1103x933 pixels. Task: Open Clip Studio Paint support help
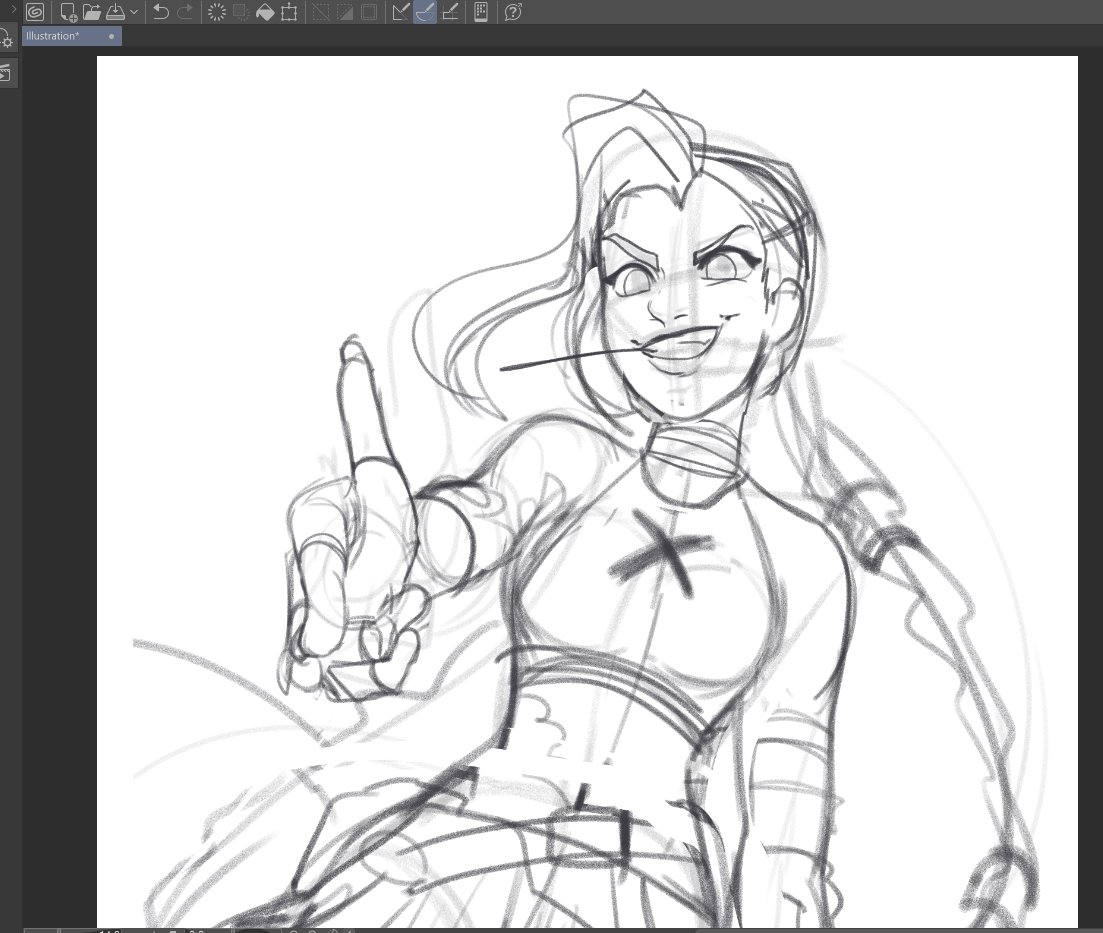(514, 12)
